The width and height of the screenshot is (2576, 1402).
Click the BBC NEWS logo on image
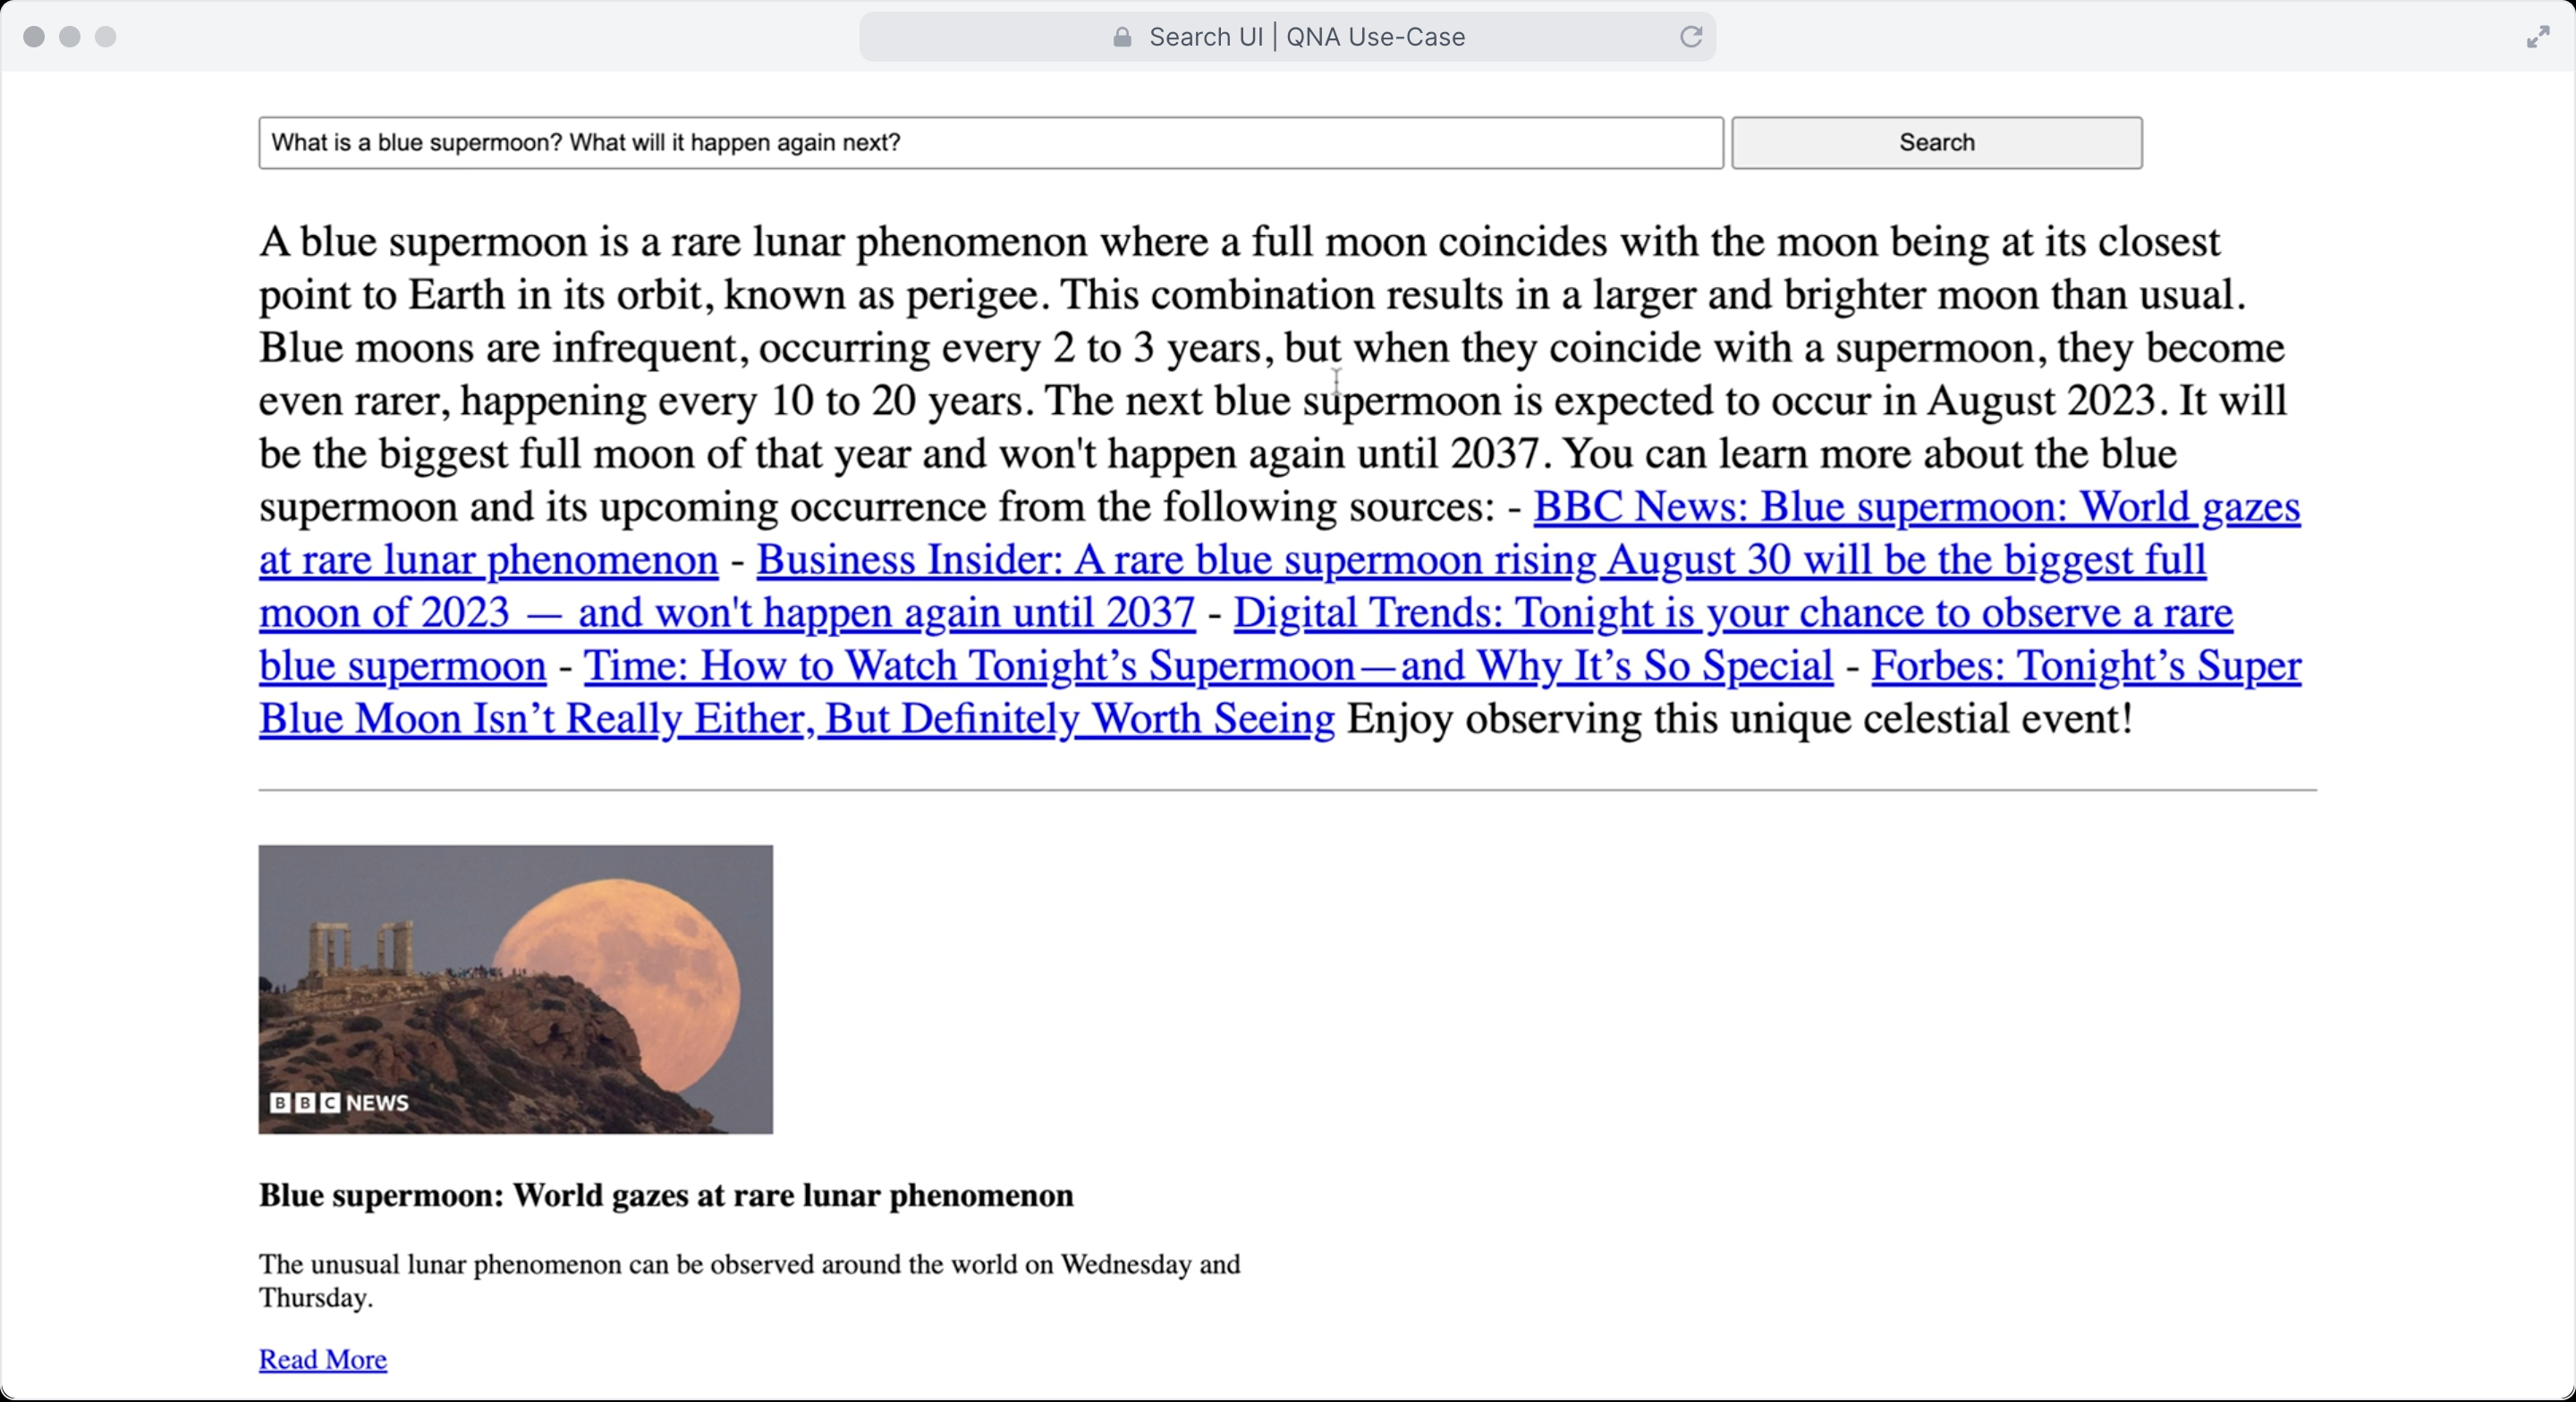tap(339, 1103)
